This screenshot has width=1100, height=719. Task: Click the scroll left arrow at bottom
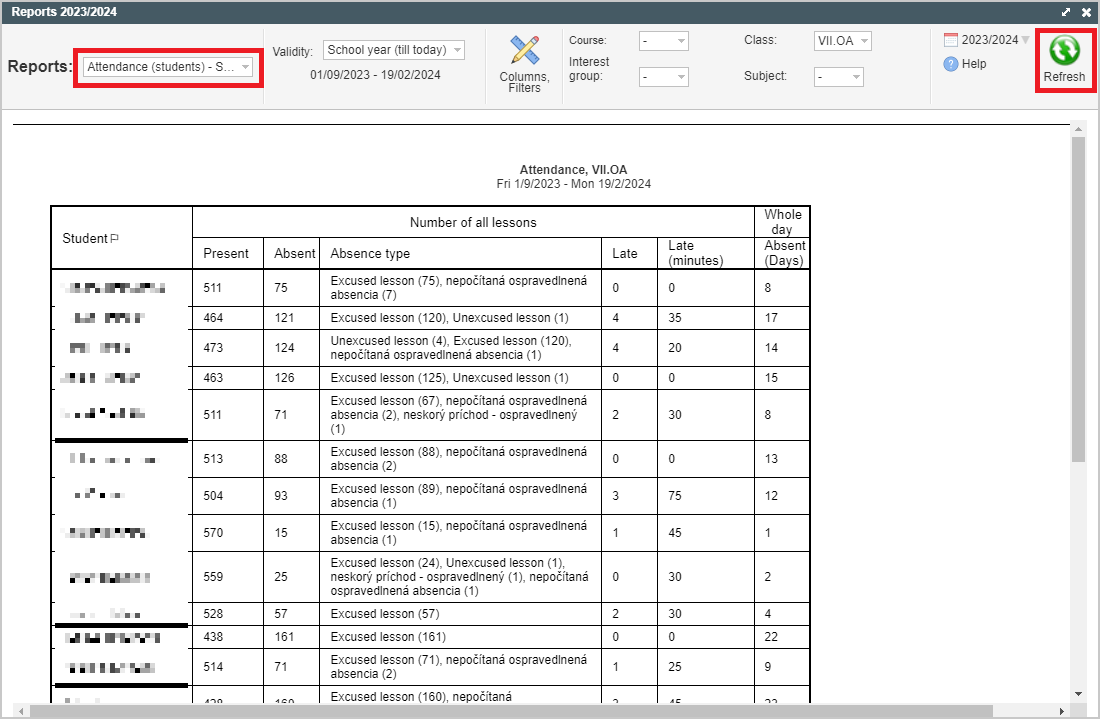click(21, 711)
